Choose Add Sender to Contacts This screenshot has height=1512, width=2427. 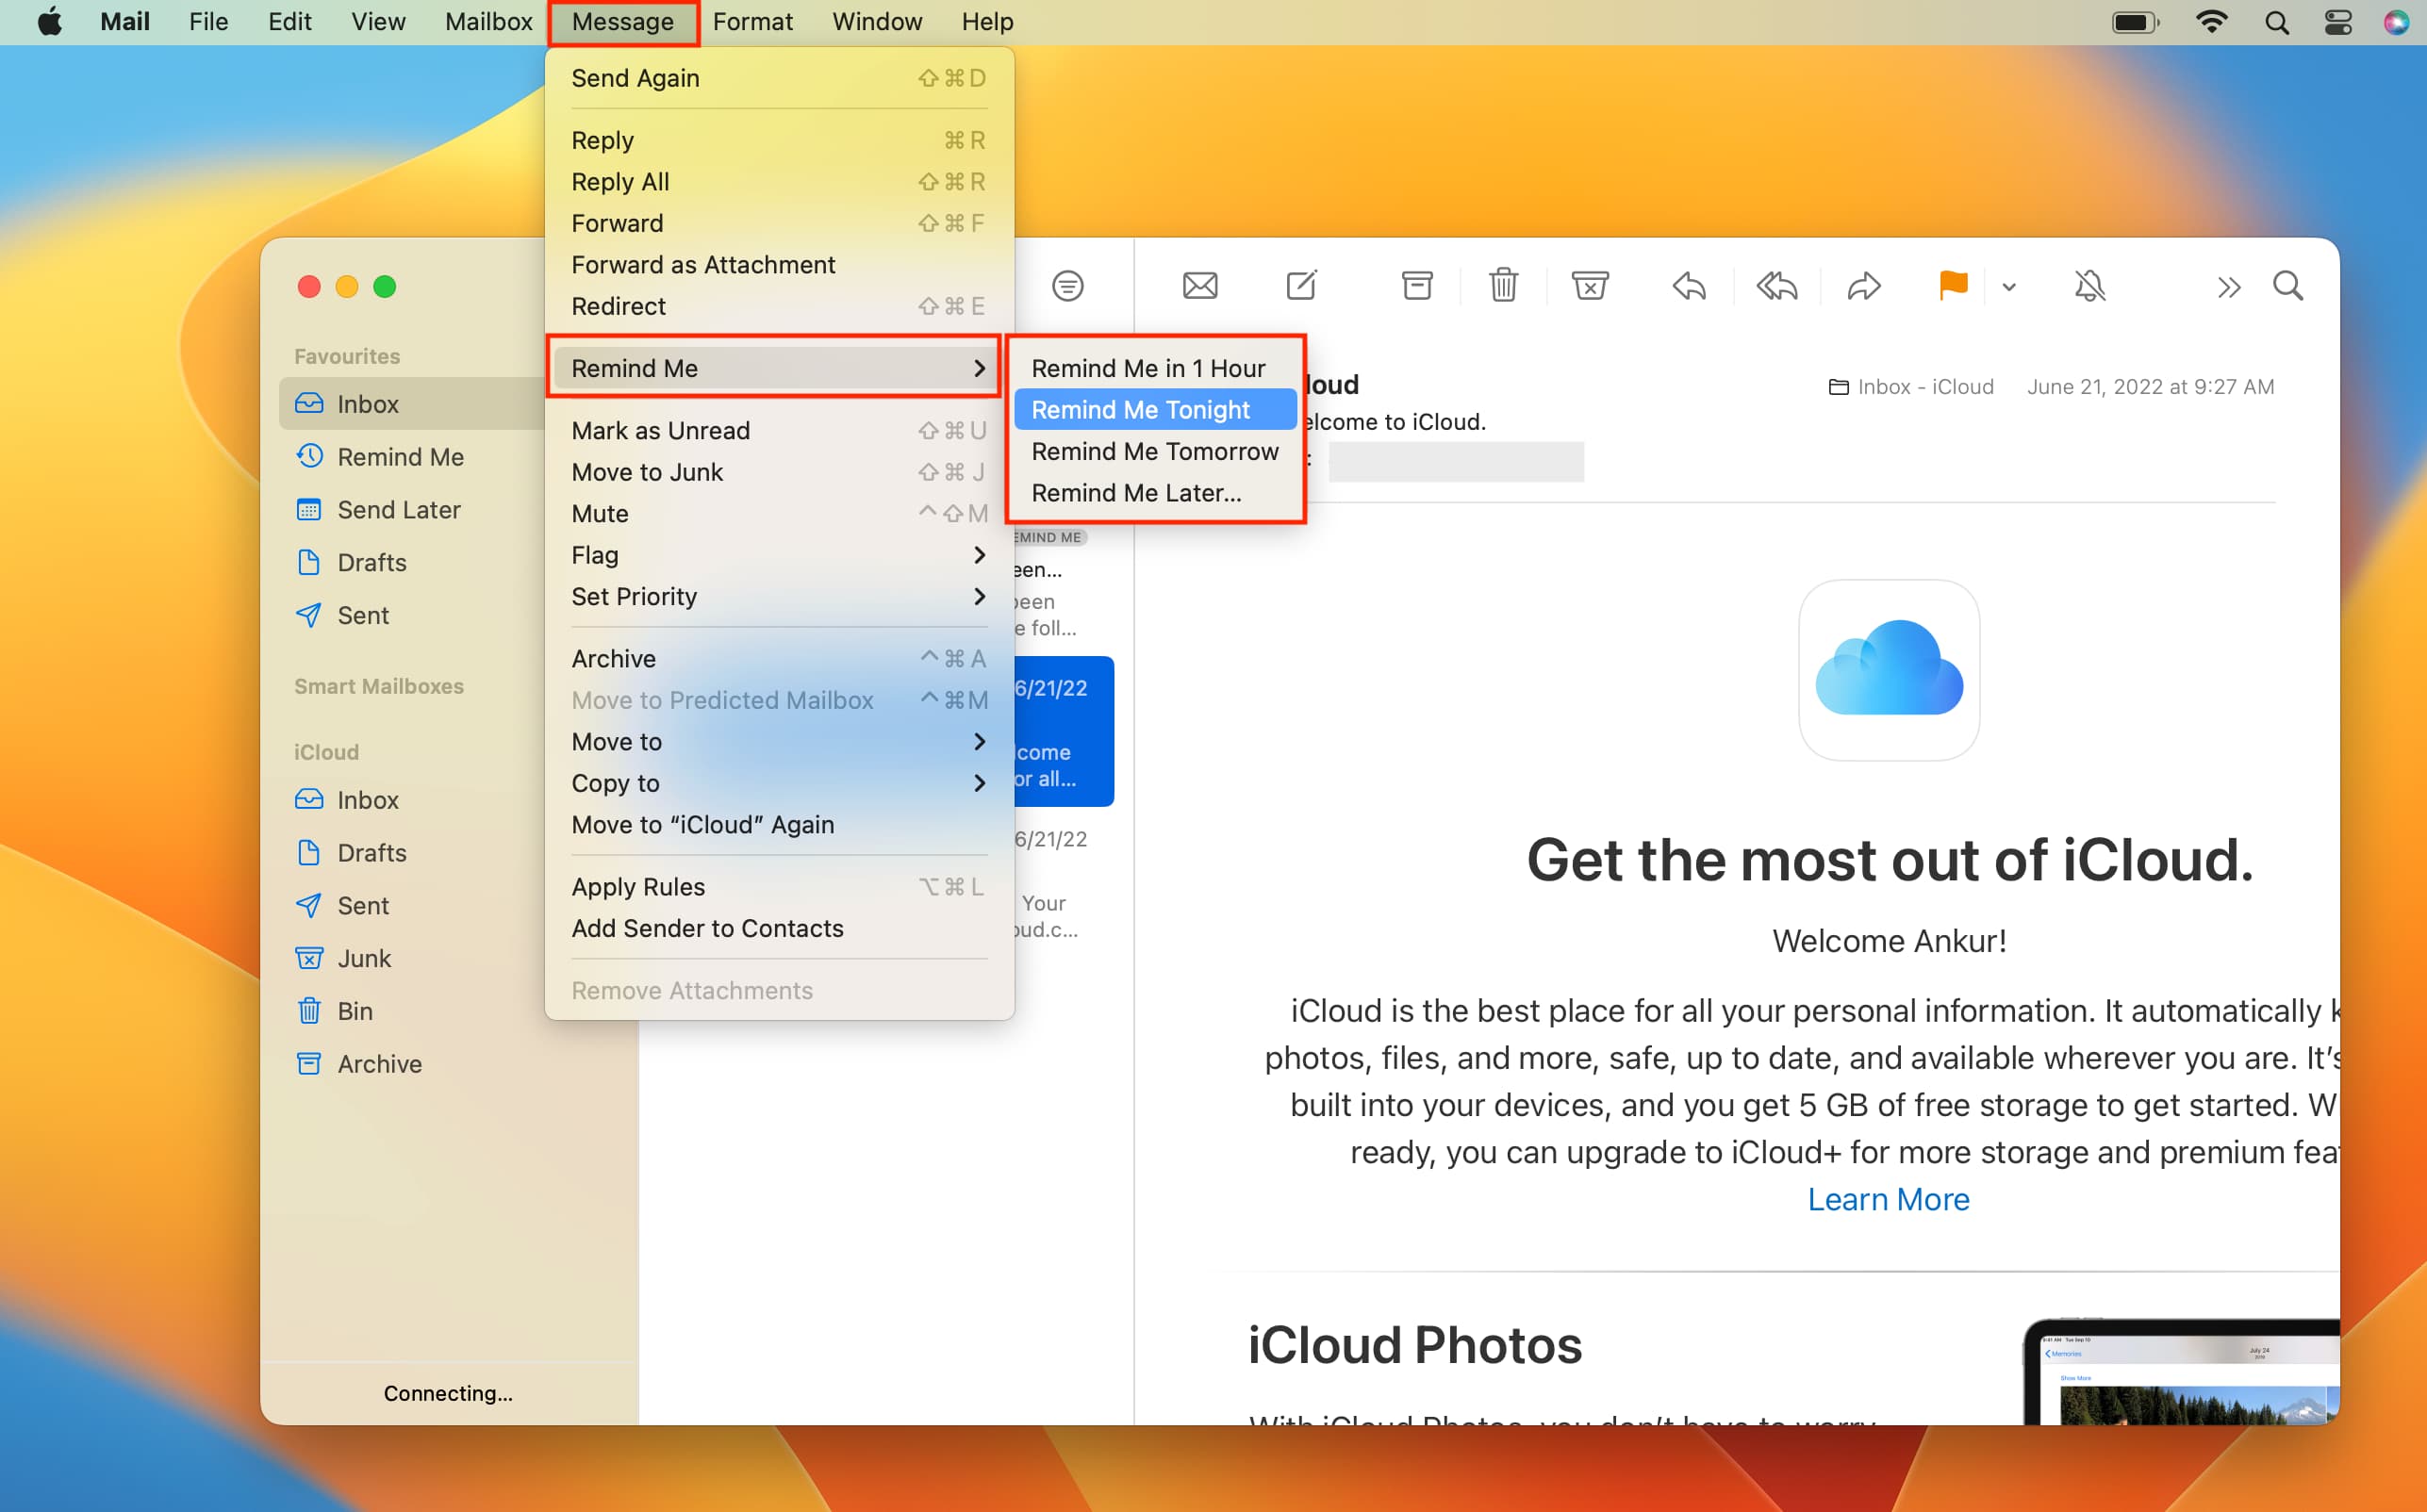tap(779, 929)
